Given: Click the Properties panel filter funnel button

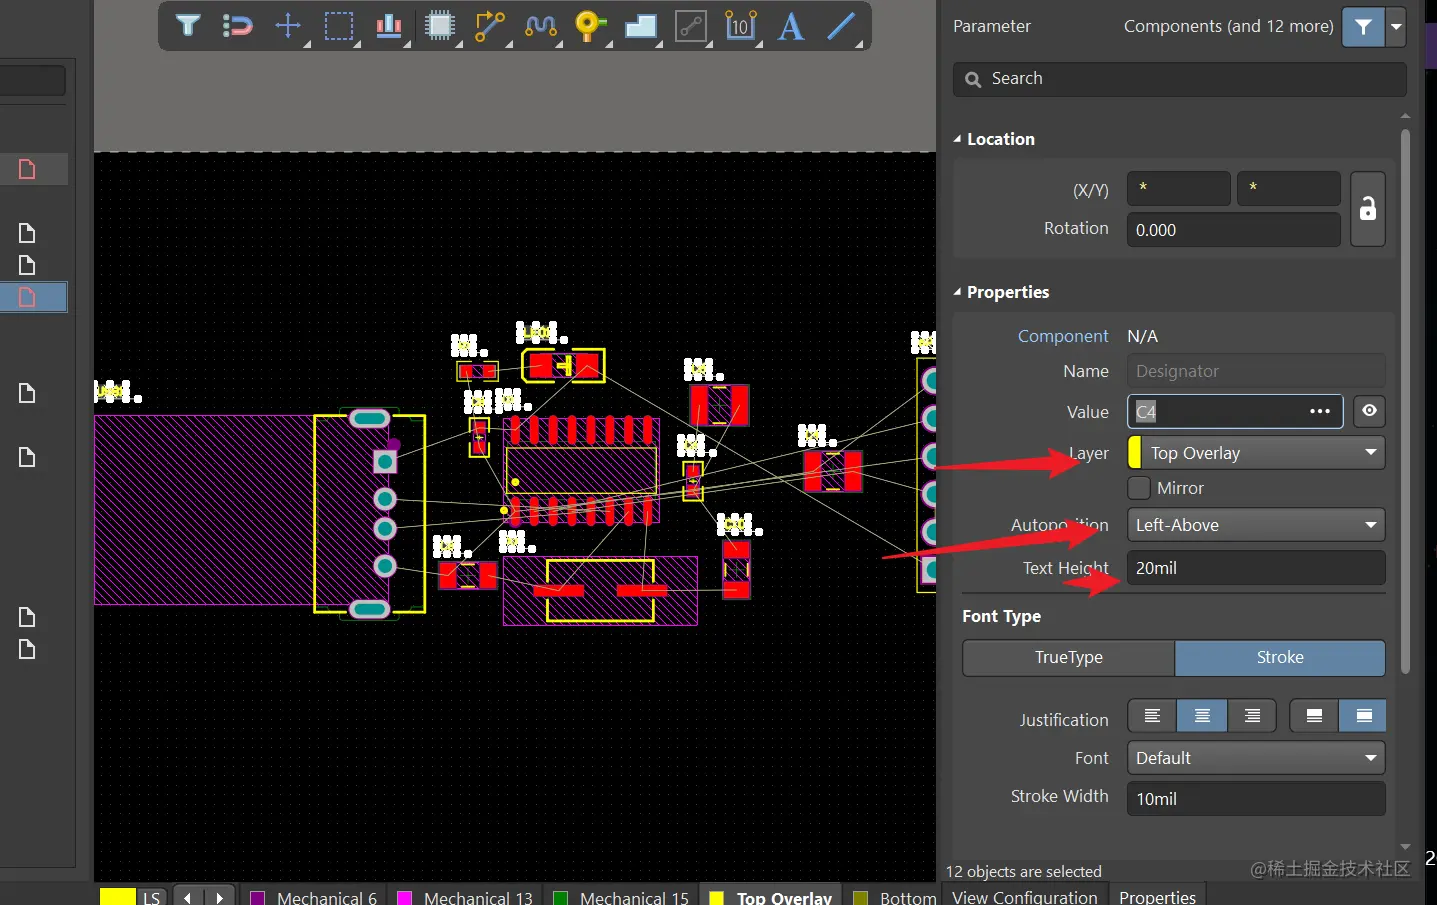Looking at the screenshot, I should click(1363, 27).
